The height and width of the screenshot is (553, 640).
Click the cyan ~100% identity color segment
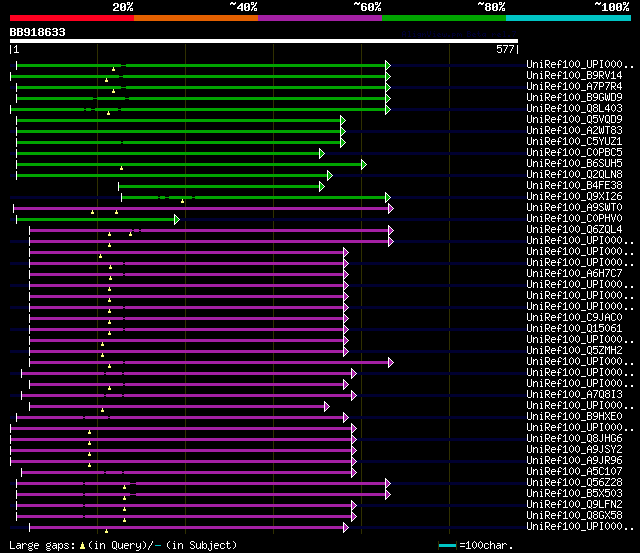[x=569, y=18]
